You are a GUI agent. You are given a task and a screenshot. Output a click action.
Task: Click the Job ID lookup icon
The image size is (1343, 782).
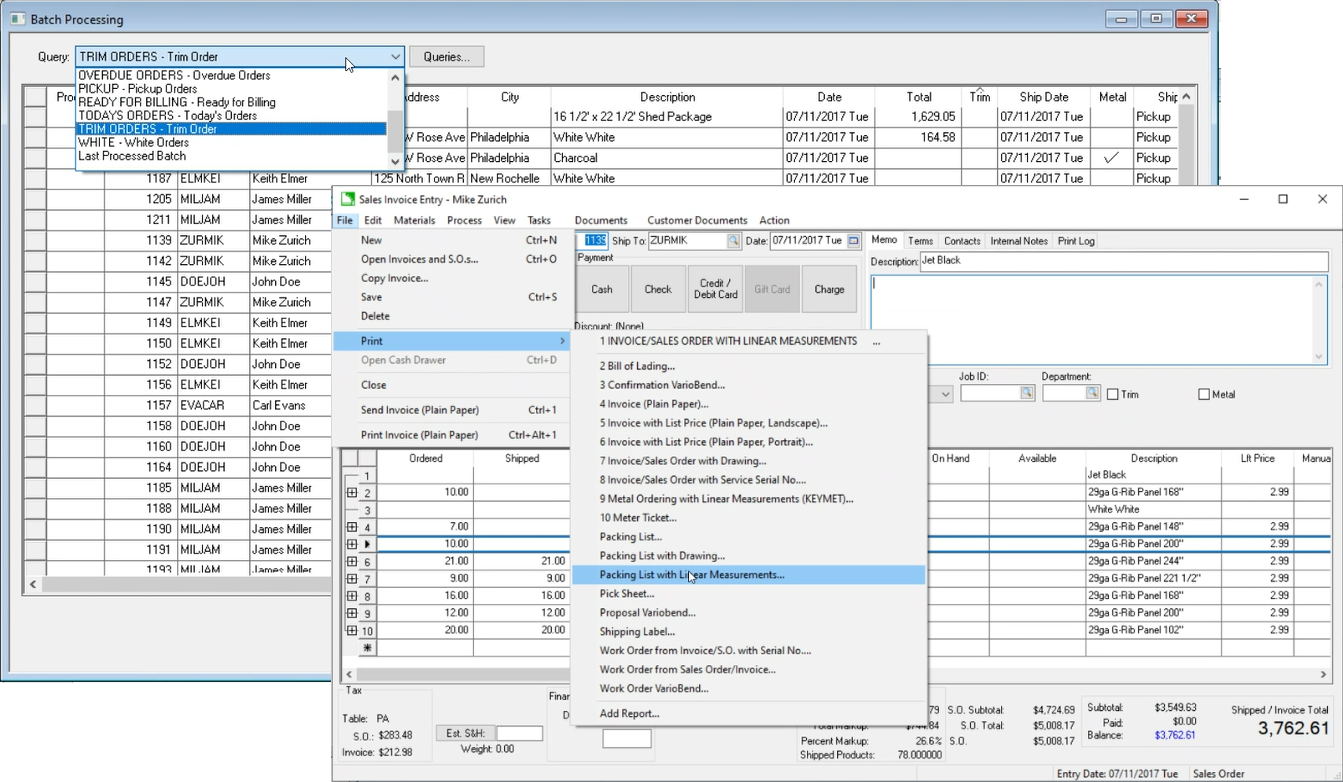coord(1027,394)
